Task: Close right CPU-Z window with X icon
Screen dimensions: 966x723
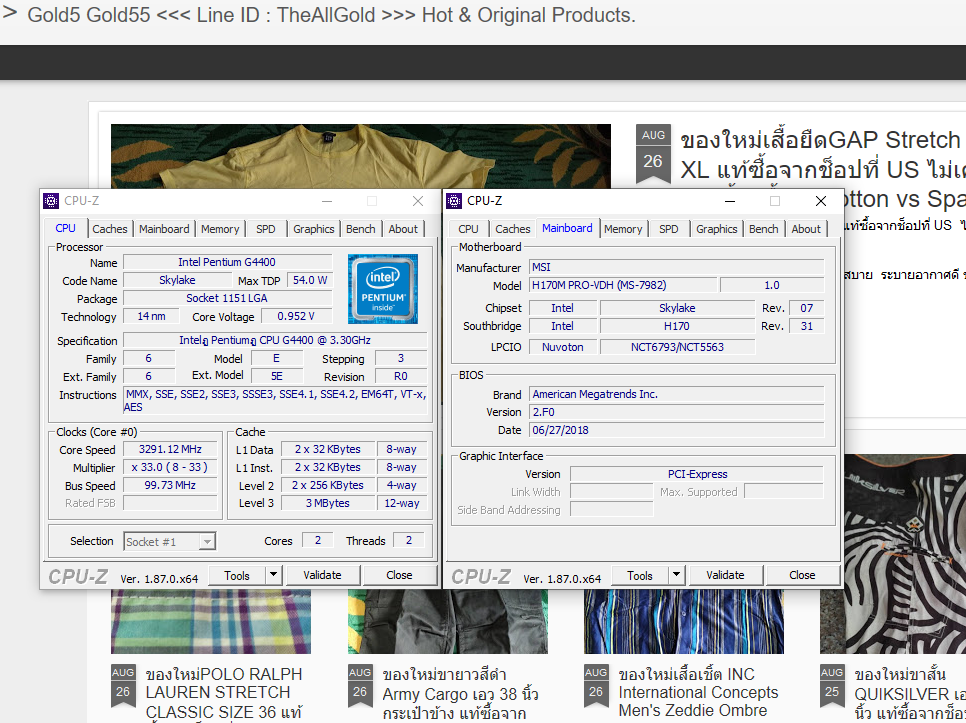Action: tap(821, 201)
